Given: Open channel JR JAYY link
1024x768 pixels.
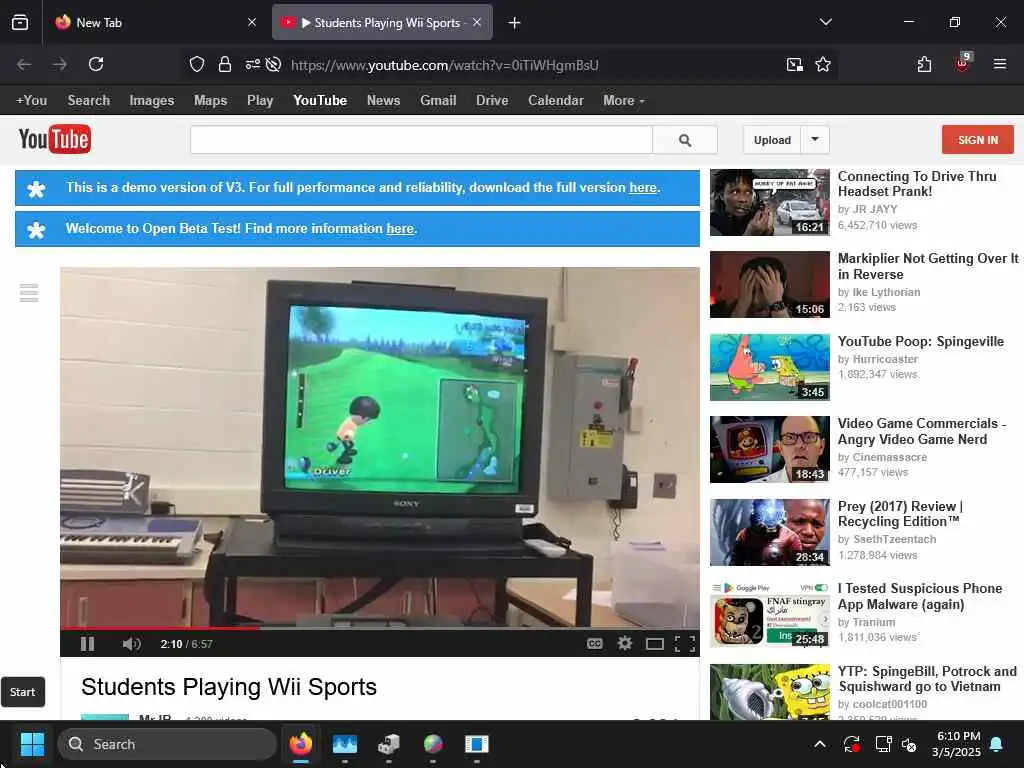Looking at the screenshot, I should click(875, 209).
